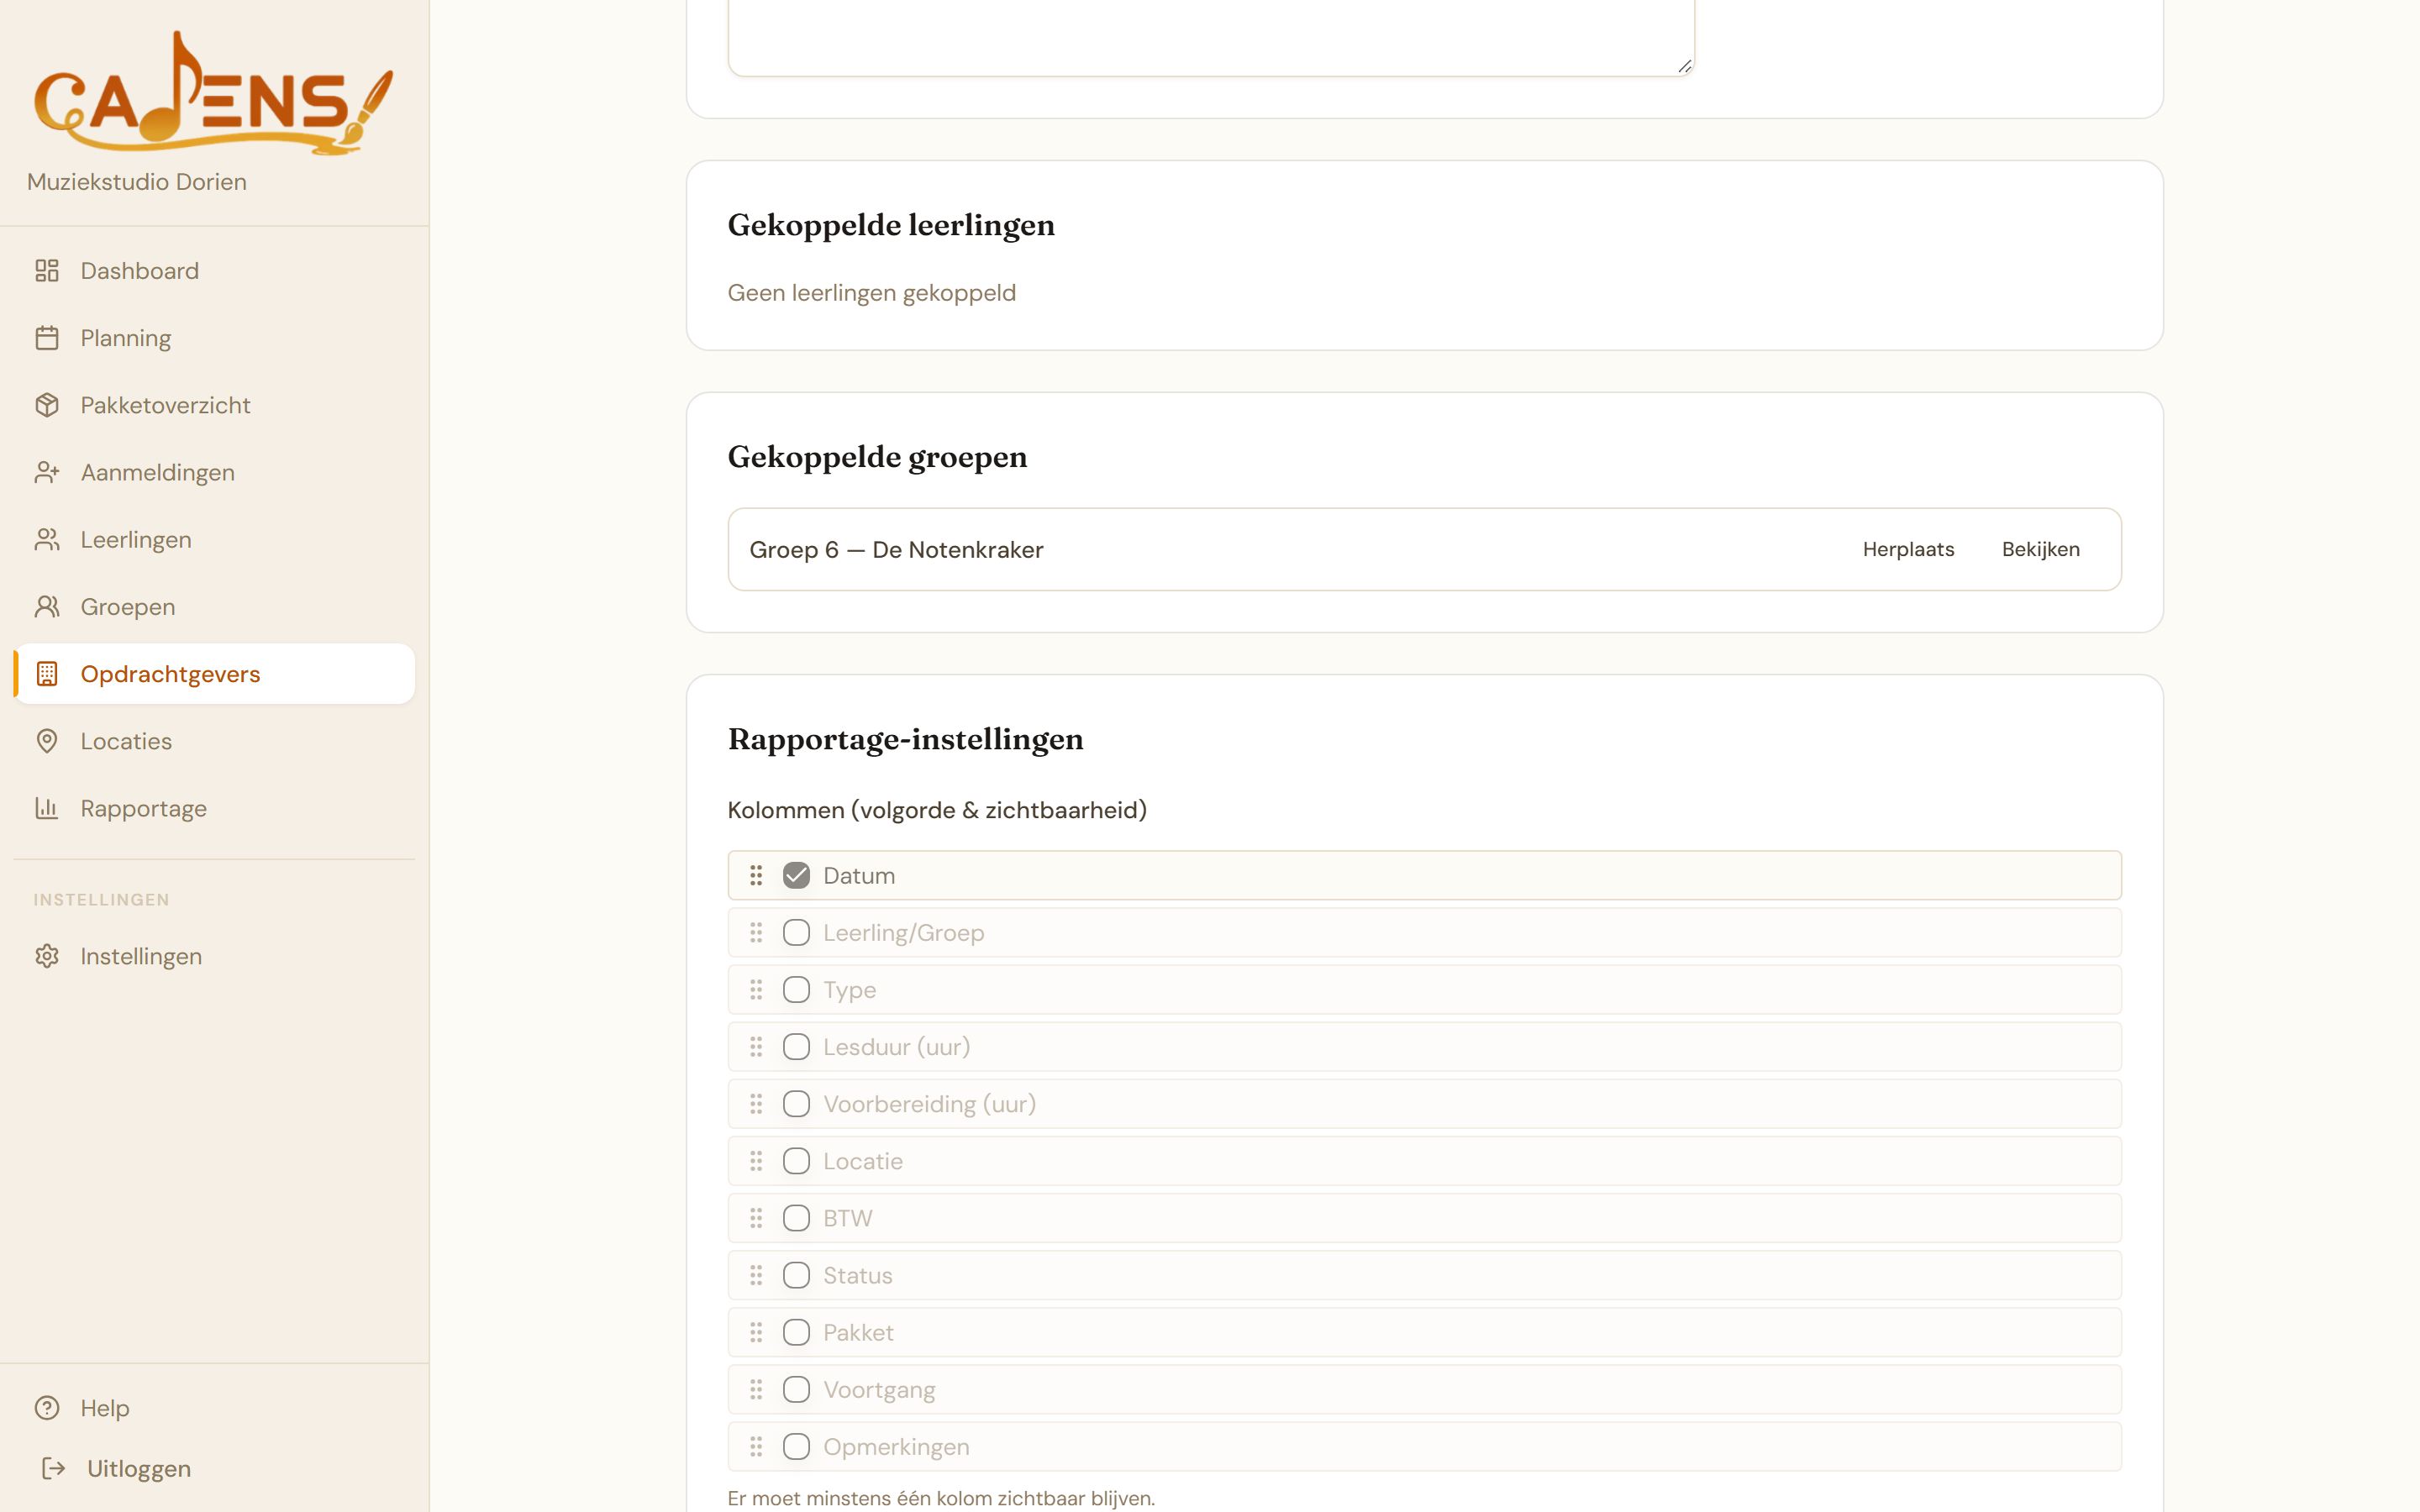Enable the Leerling/Groep column checkbox
The width and height of the screenshot is (2420, 1512).
(x=796, y=933)
